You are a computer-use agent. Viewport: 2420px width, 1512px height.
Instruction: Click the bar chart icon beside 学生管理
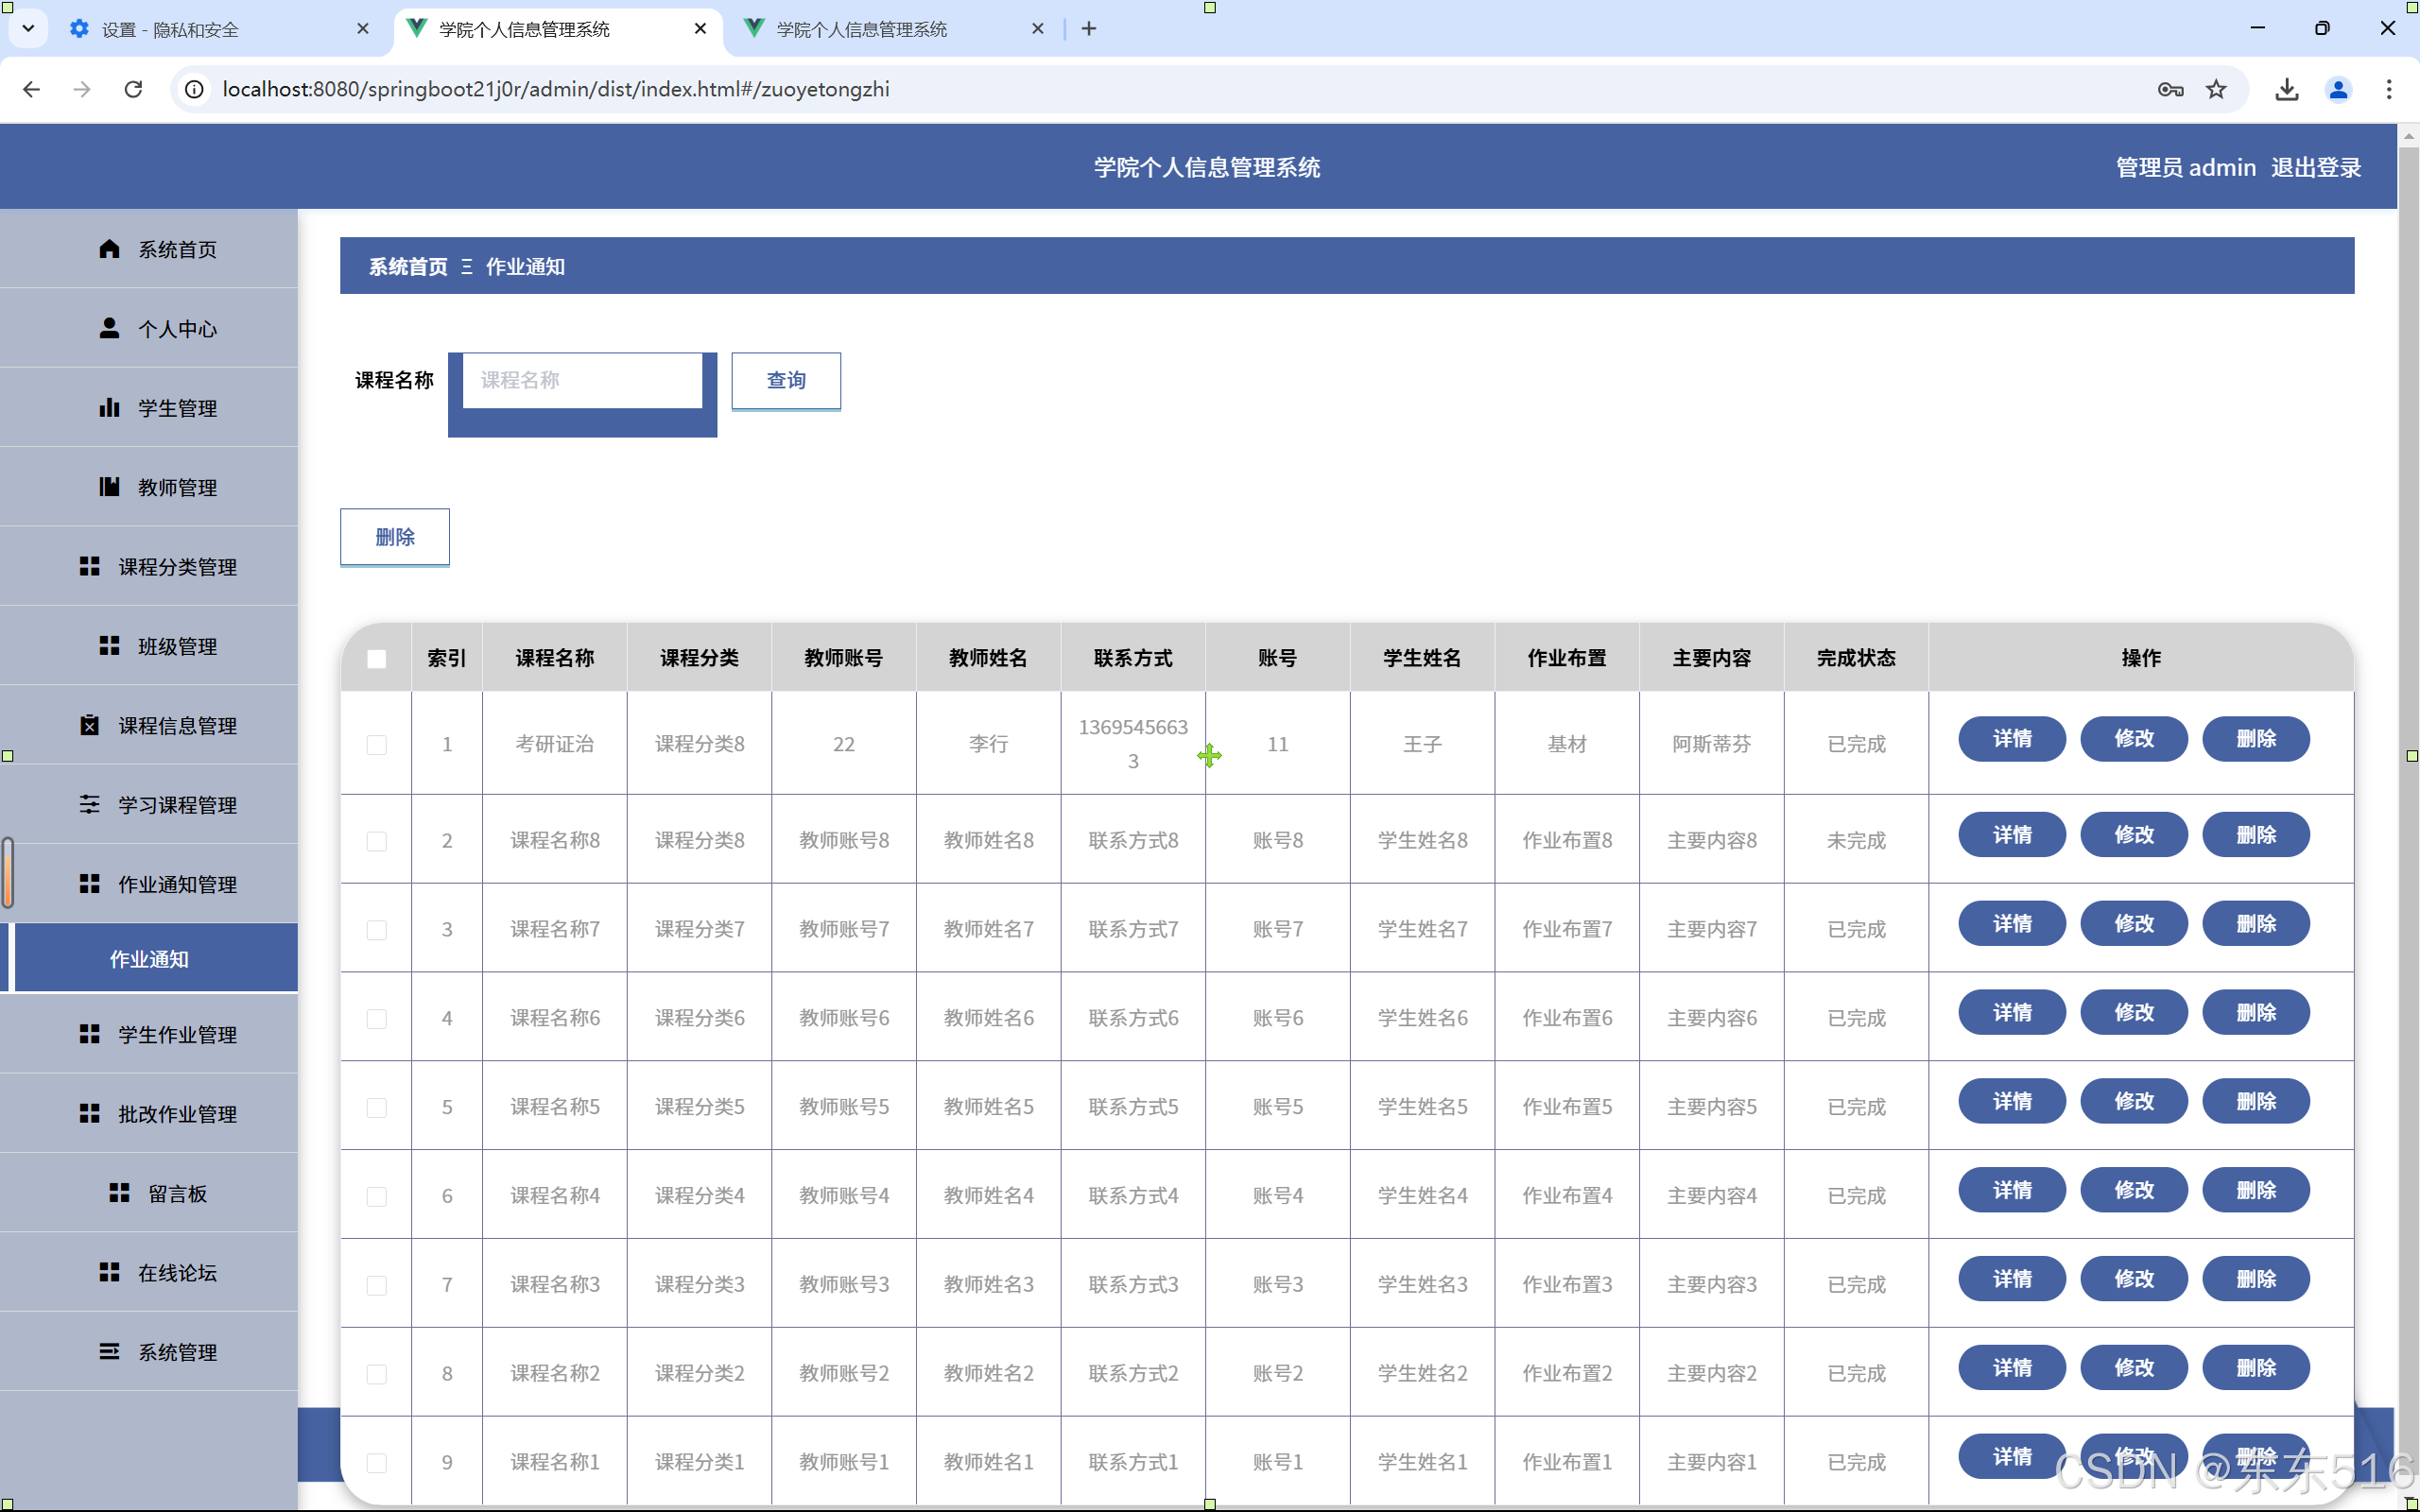click(x=110, y=407)
